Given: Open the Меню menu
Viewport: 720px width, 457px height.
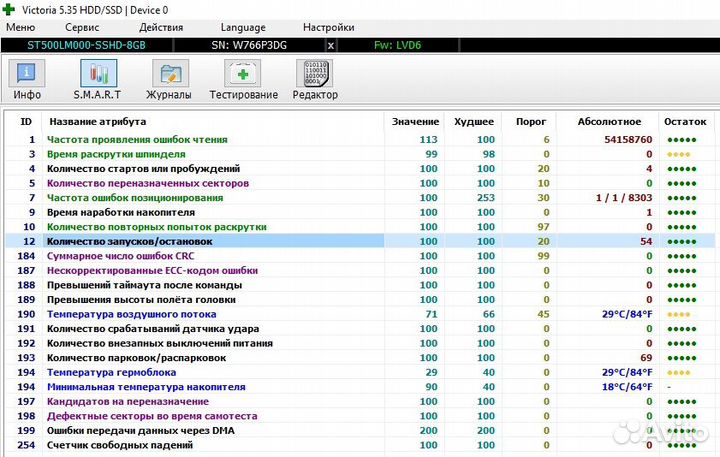Looking at the screenshot, I should click(x=21, y=27).
